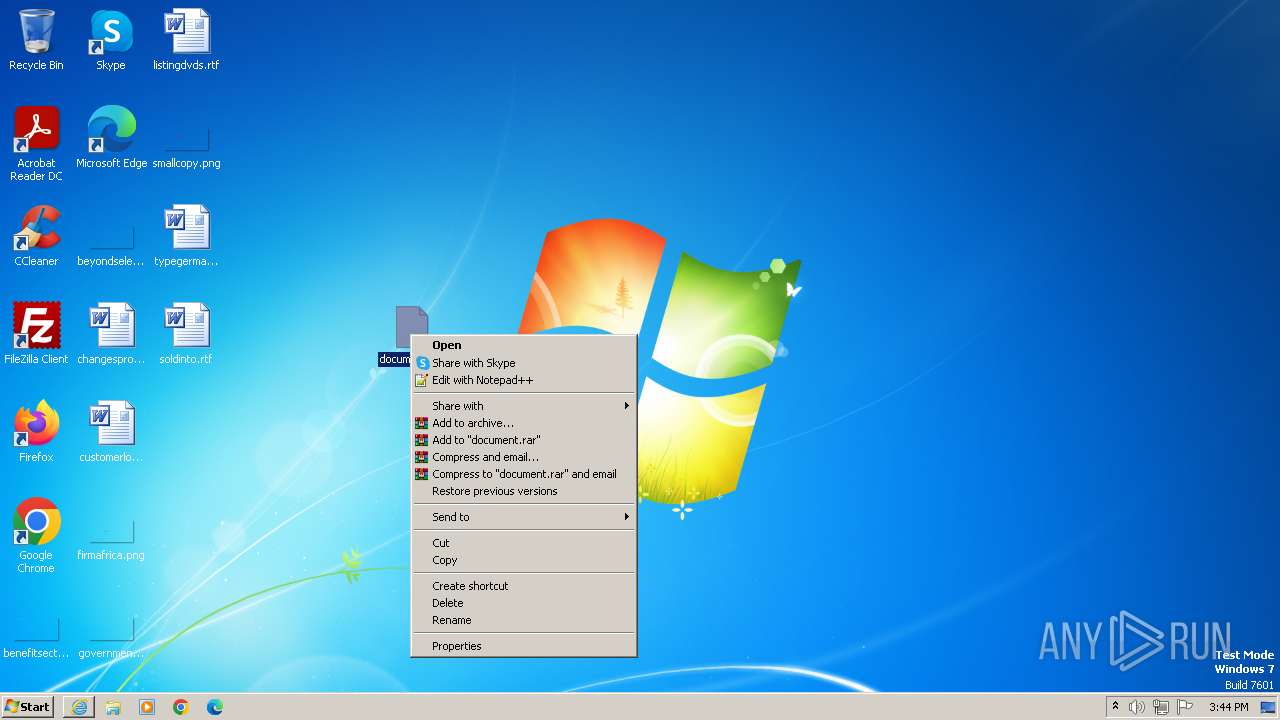1280x720 pixels.
Task: Choose Restore previous versions
Action: pos(524,491)
